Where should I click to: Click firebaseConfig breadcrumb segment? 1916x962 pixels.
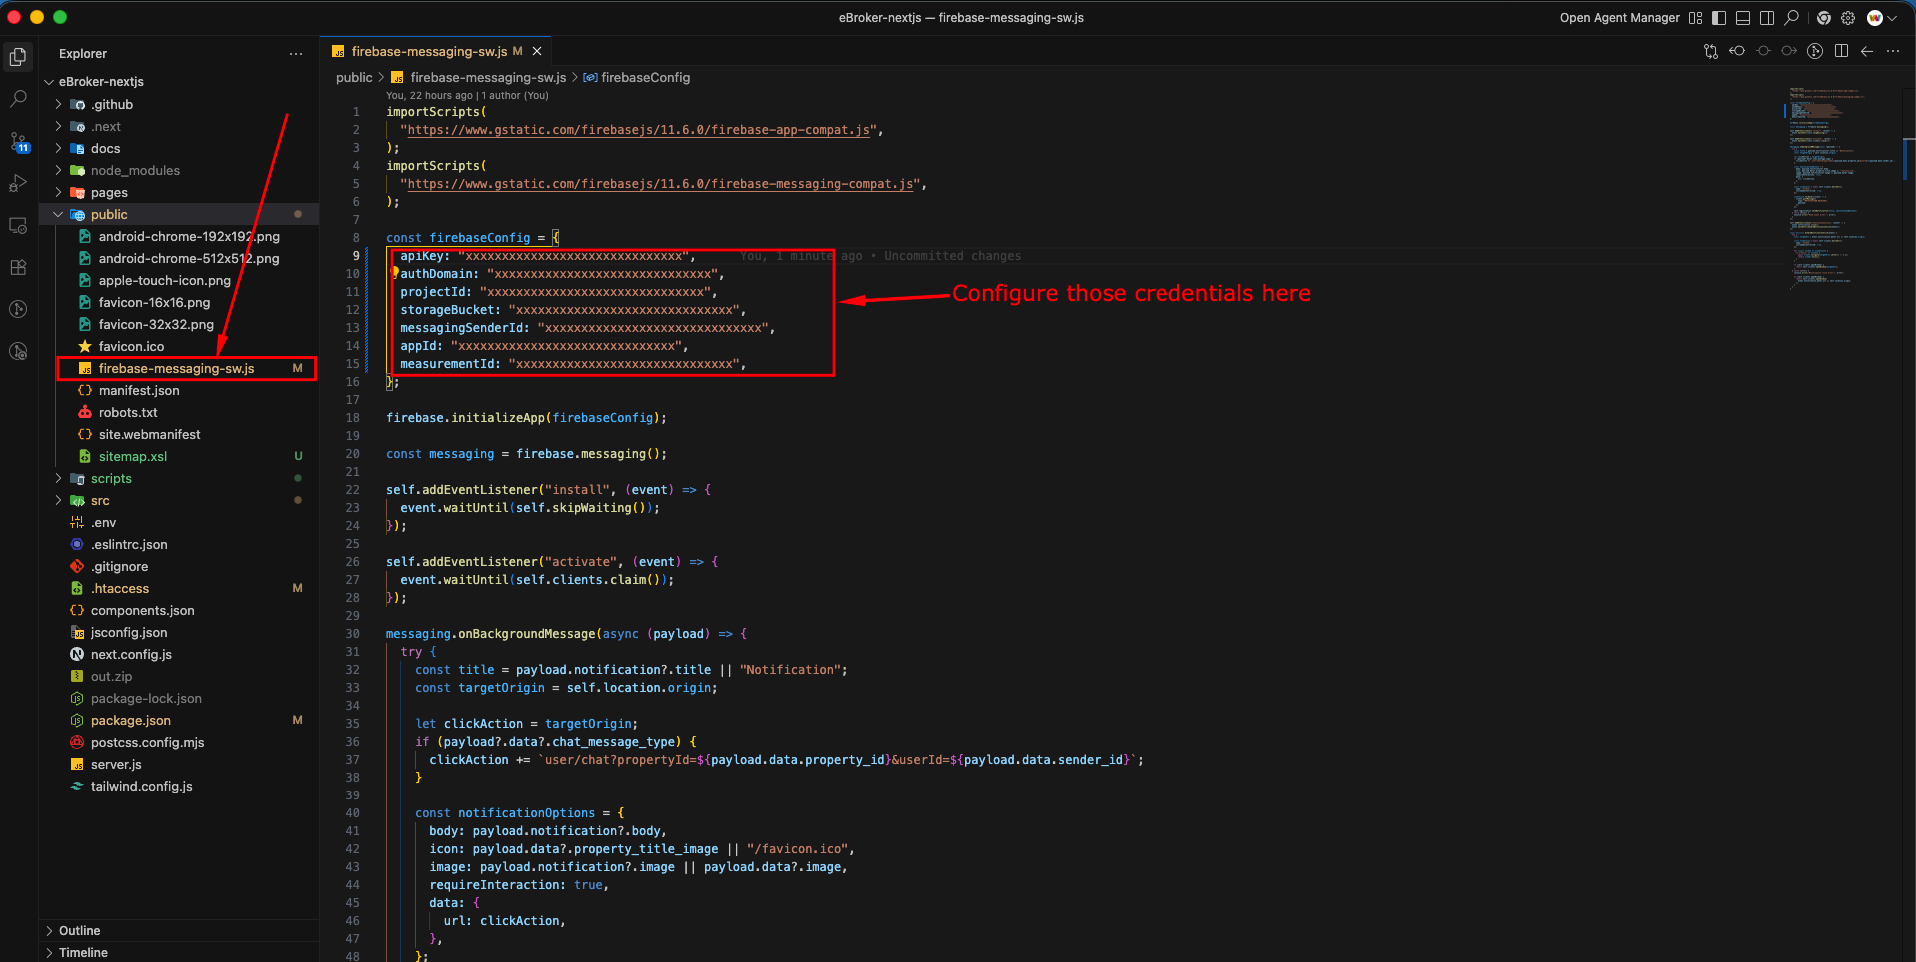637,77
